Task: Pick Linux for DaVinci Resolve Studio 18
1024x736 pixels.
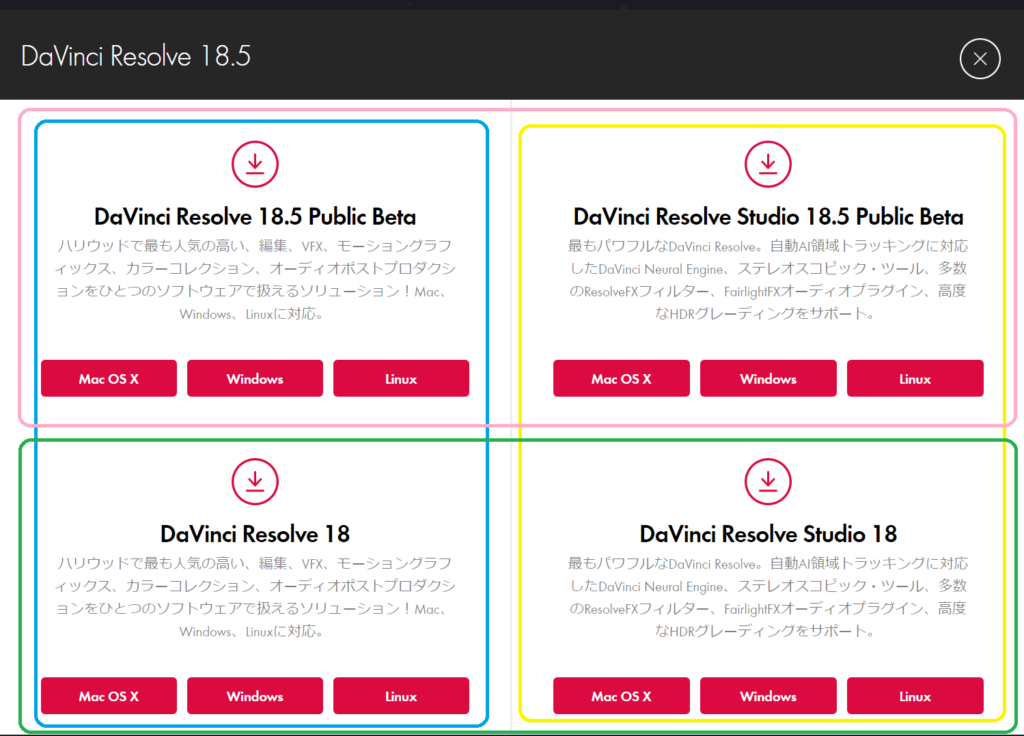Action: 915,696
